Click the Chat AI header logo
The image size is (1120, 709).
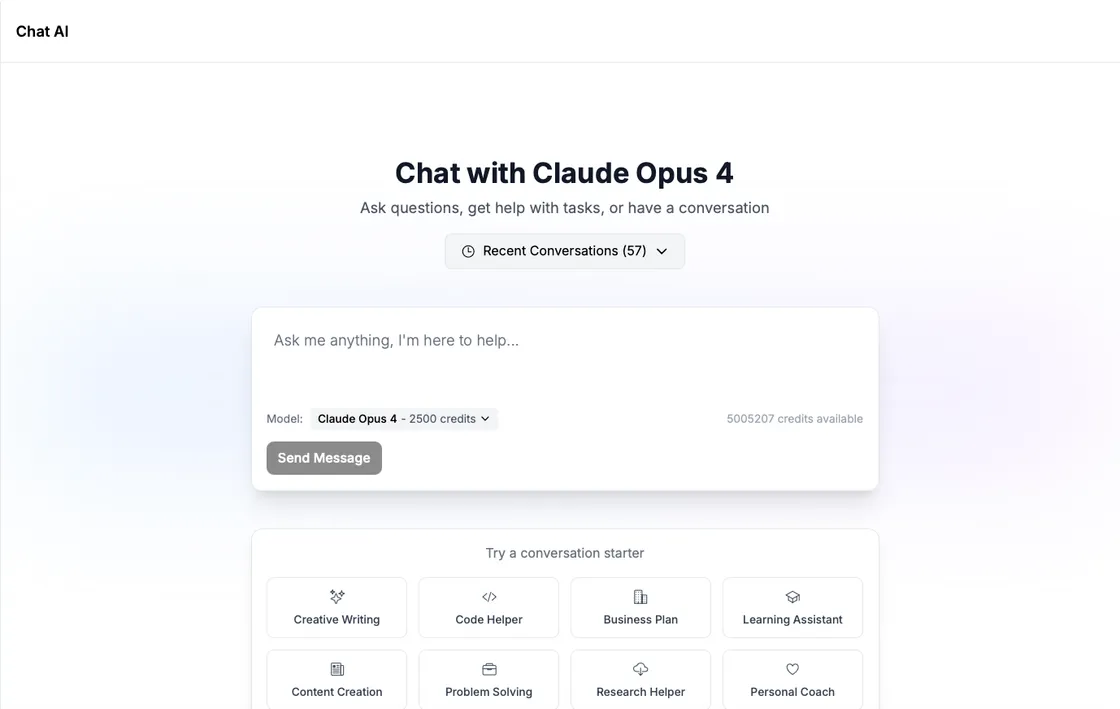[x=41, y=30]
